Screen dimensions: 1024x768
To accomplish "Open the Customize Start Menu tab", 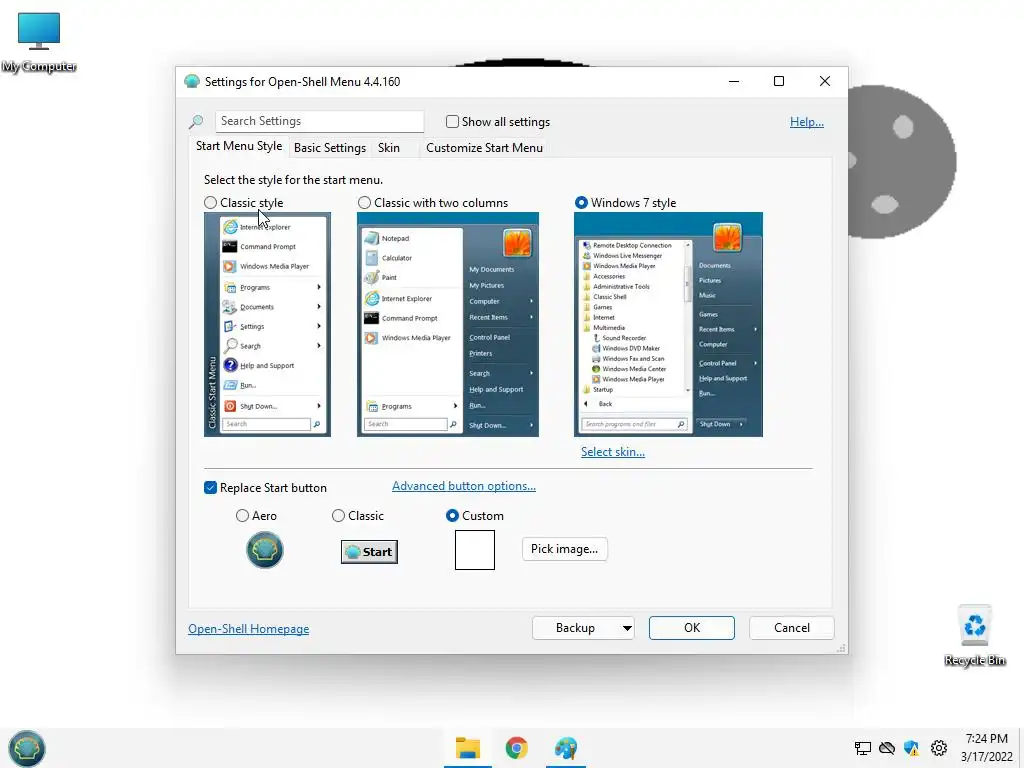I will click(x=485, y=148).
